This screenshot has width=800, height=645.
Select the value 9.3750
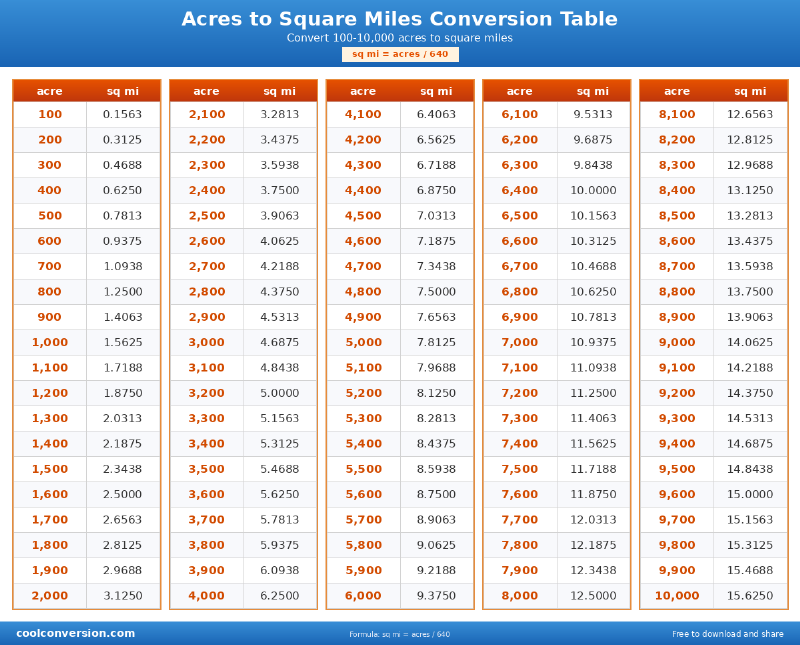(436, 596)
